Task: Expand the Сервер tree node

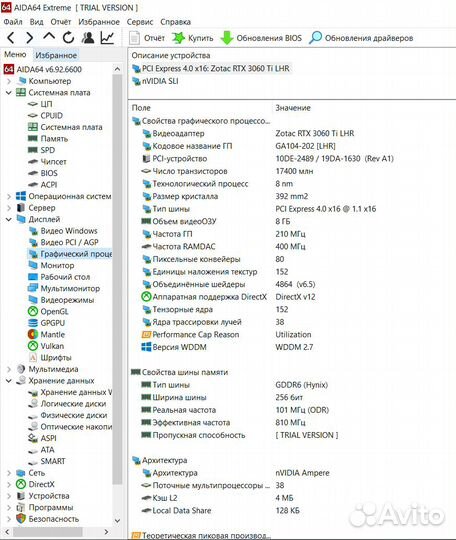Action: click(x=9, y=208)
